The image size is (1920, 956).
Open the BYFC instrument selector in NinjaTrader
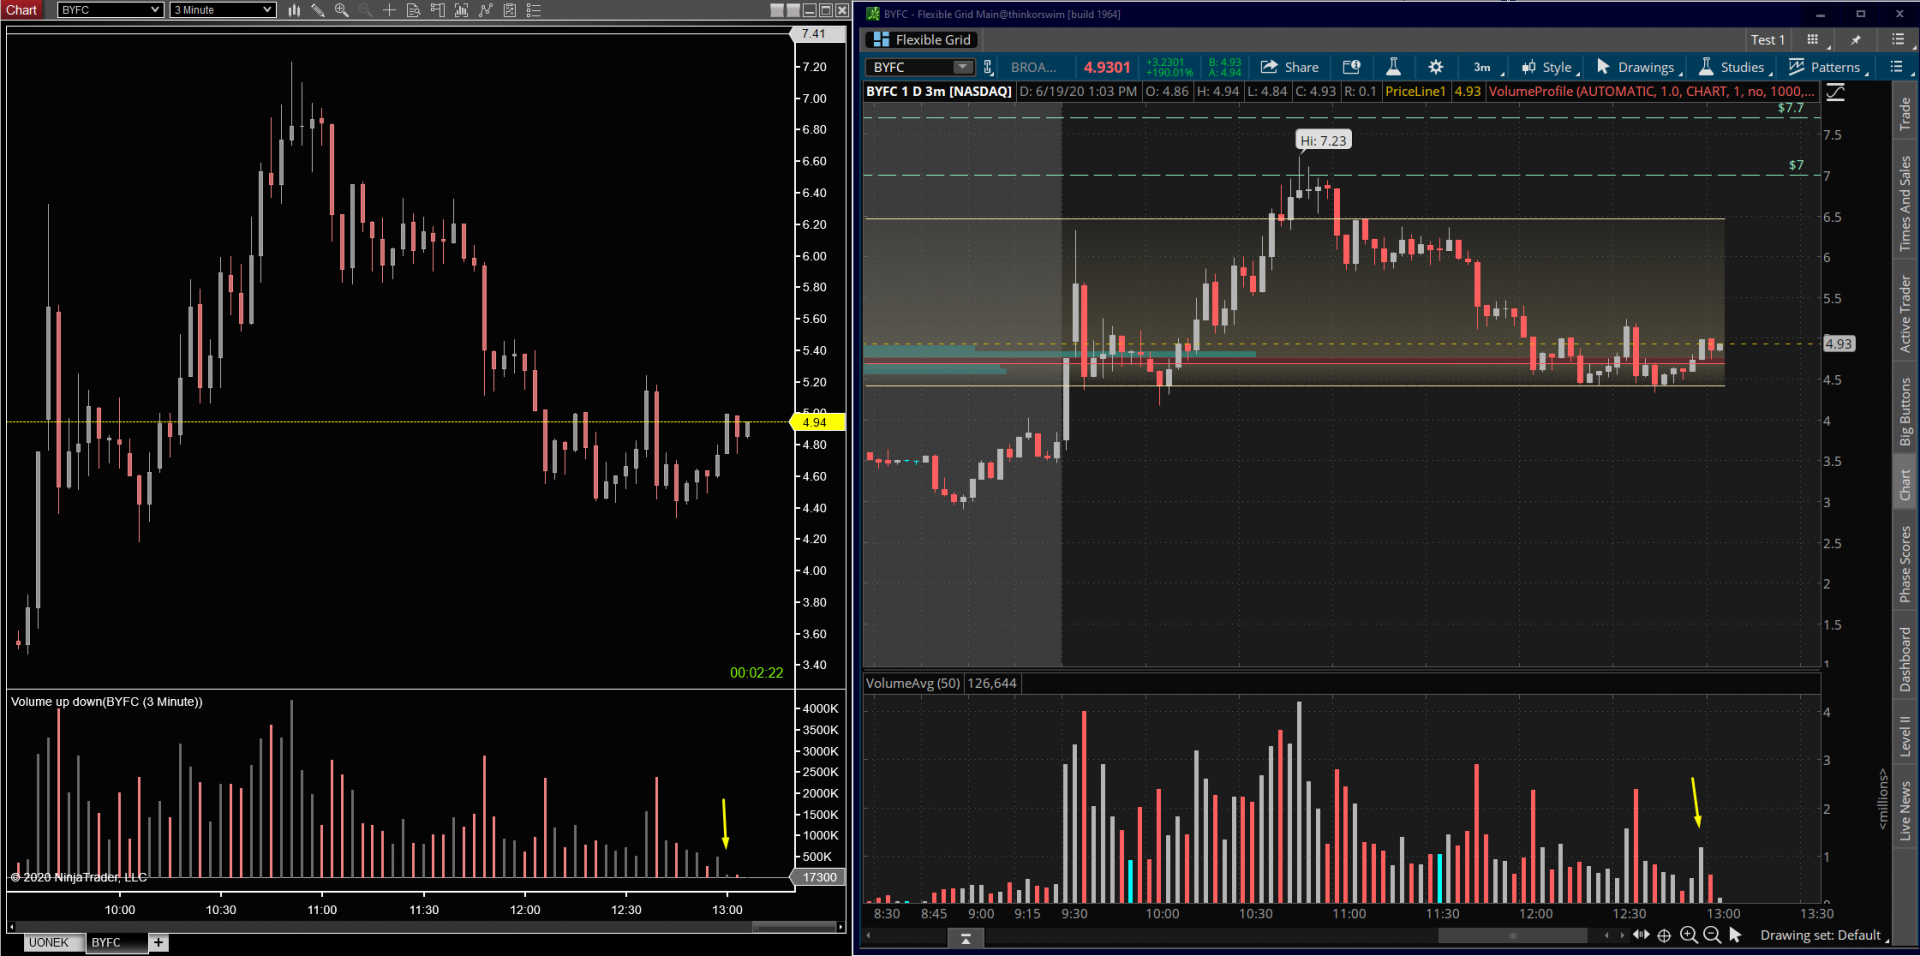point(110,10)
